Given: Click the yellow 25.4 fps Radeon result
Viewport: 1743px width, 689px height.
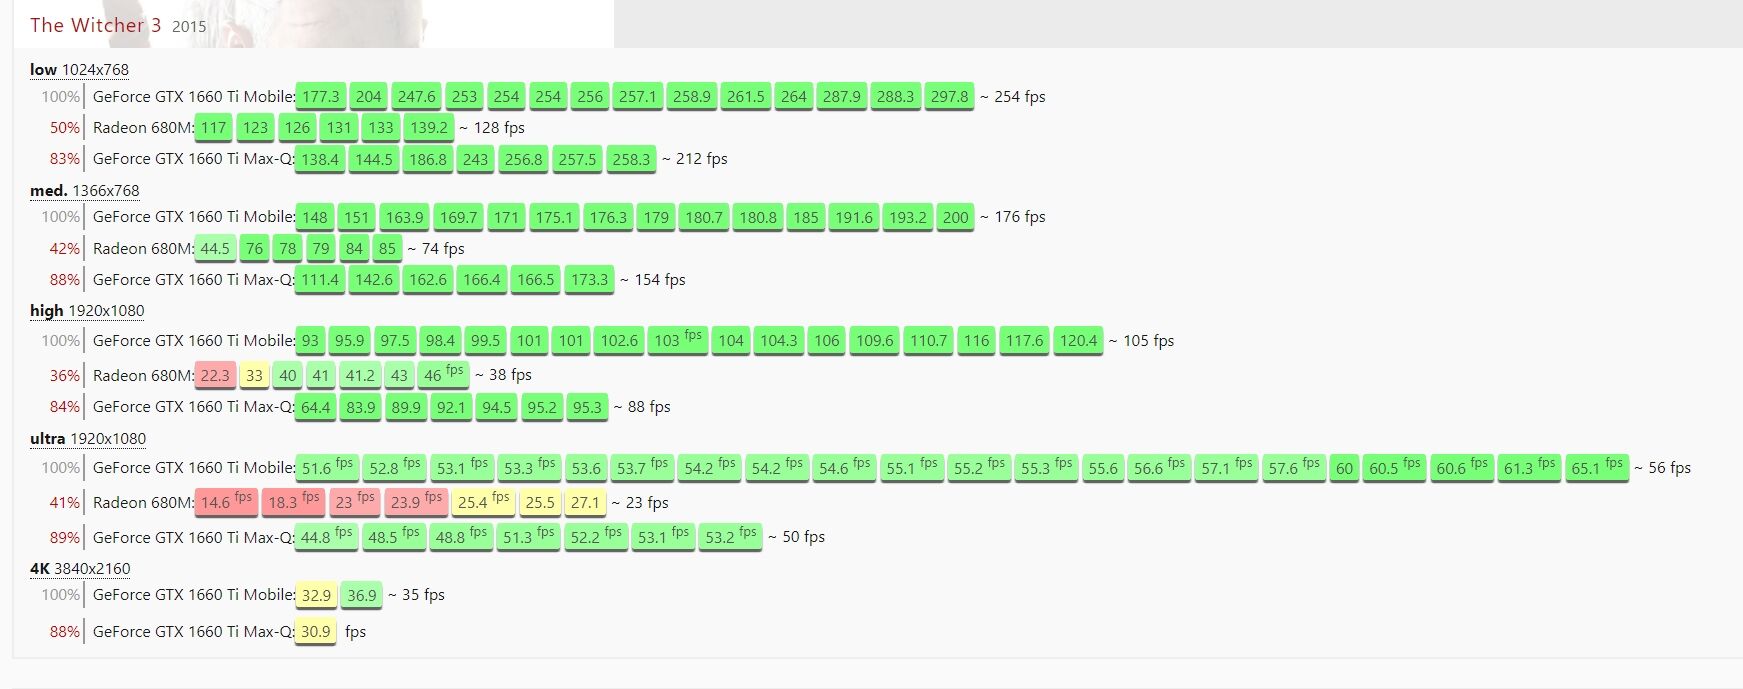Looking at the screenshot, I should tap(484, 502).
